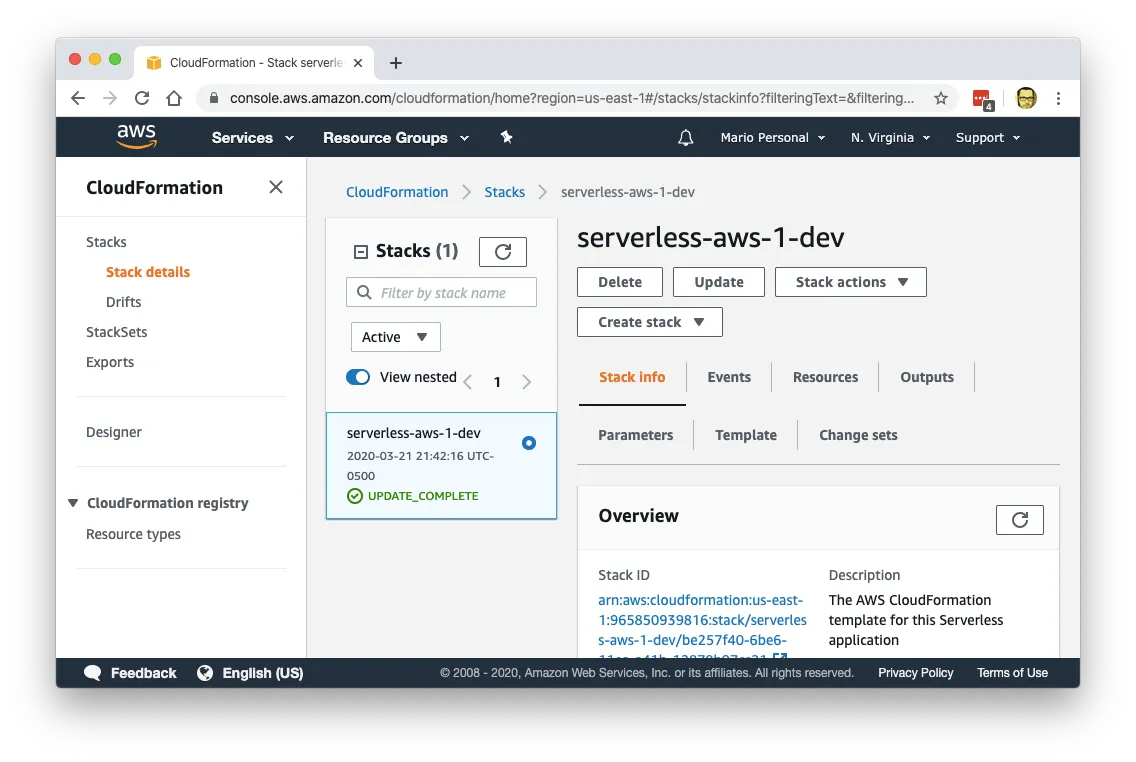Switch to the Outputs tab
This screenshot has width=1136, height=762.
pos(927,377)
